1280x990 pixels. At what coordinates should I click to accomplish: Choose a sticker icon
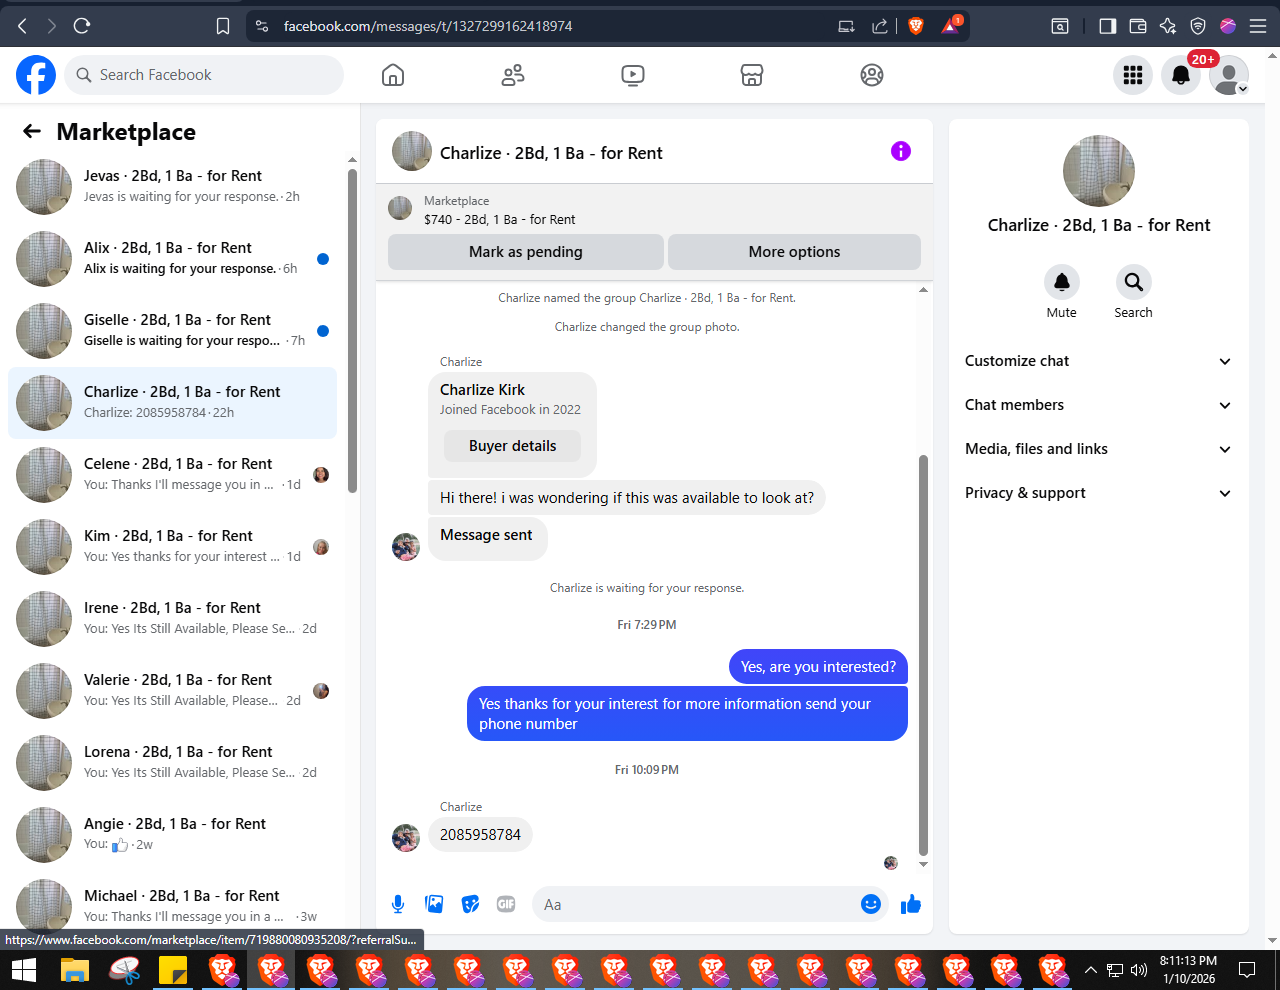[470, 904]
